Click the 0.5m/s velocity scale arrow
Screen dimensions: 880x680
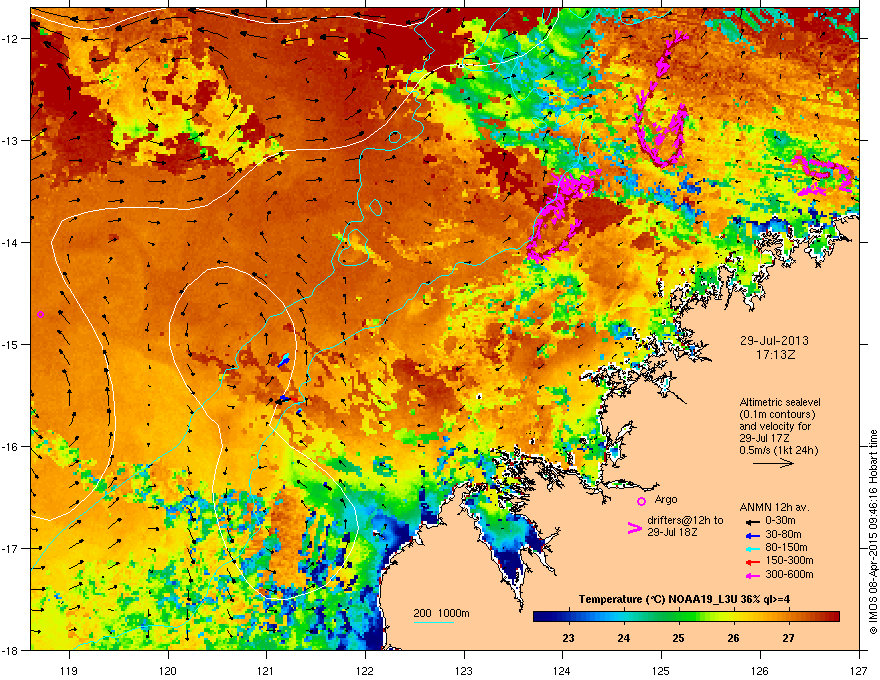click(773, 463)
